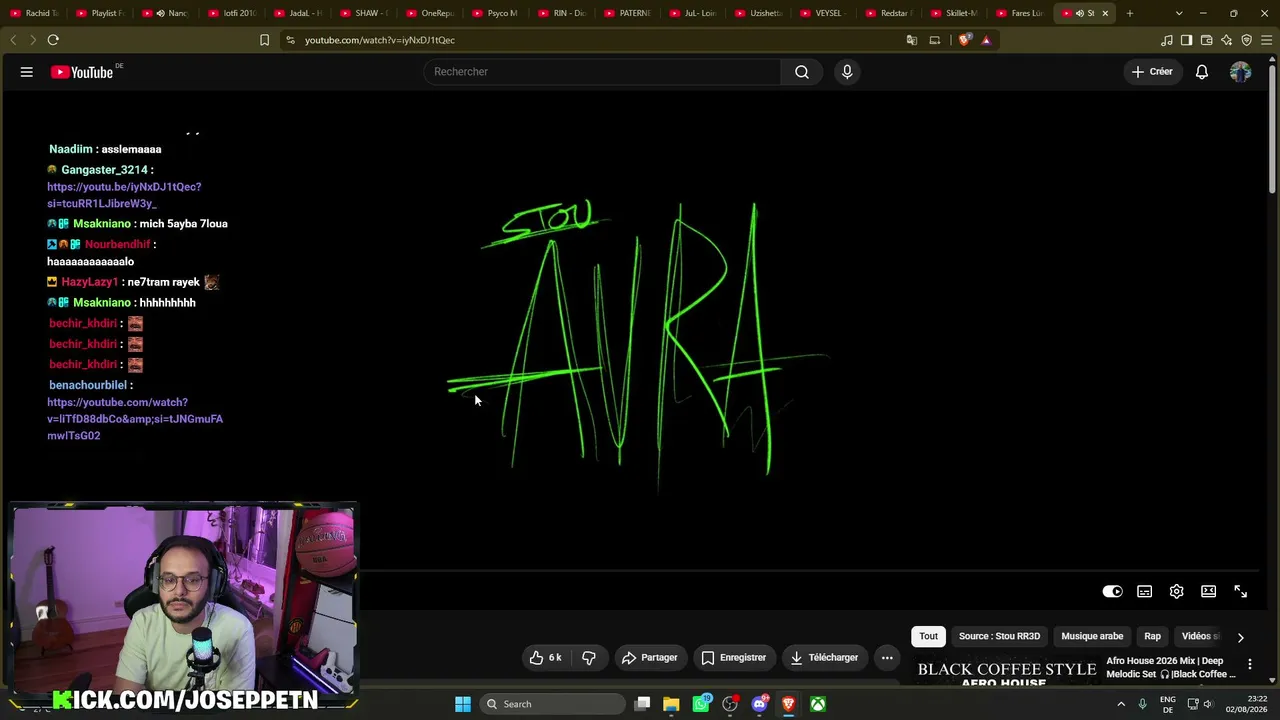Select the Source : Stou RR3D chip
This screenshot has width=1280, height=720.
pos(1000,636)
